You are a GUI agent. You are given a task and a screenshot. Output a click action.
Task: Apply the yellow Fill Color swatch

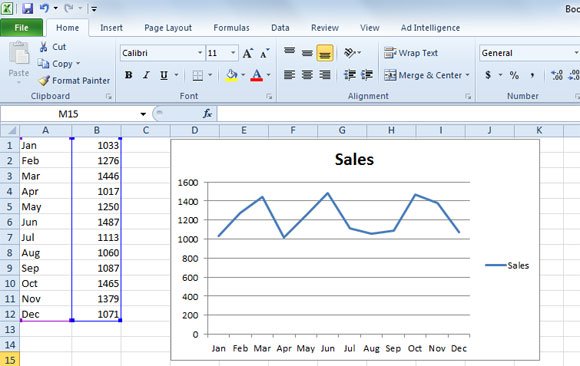232,75
